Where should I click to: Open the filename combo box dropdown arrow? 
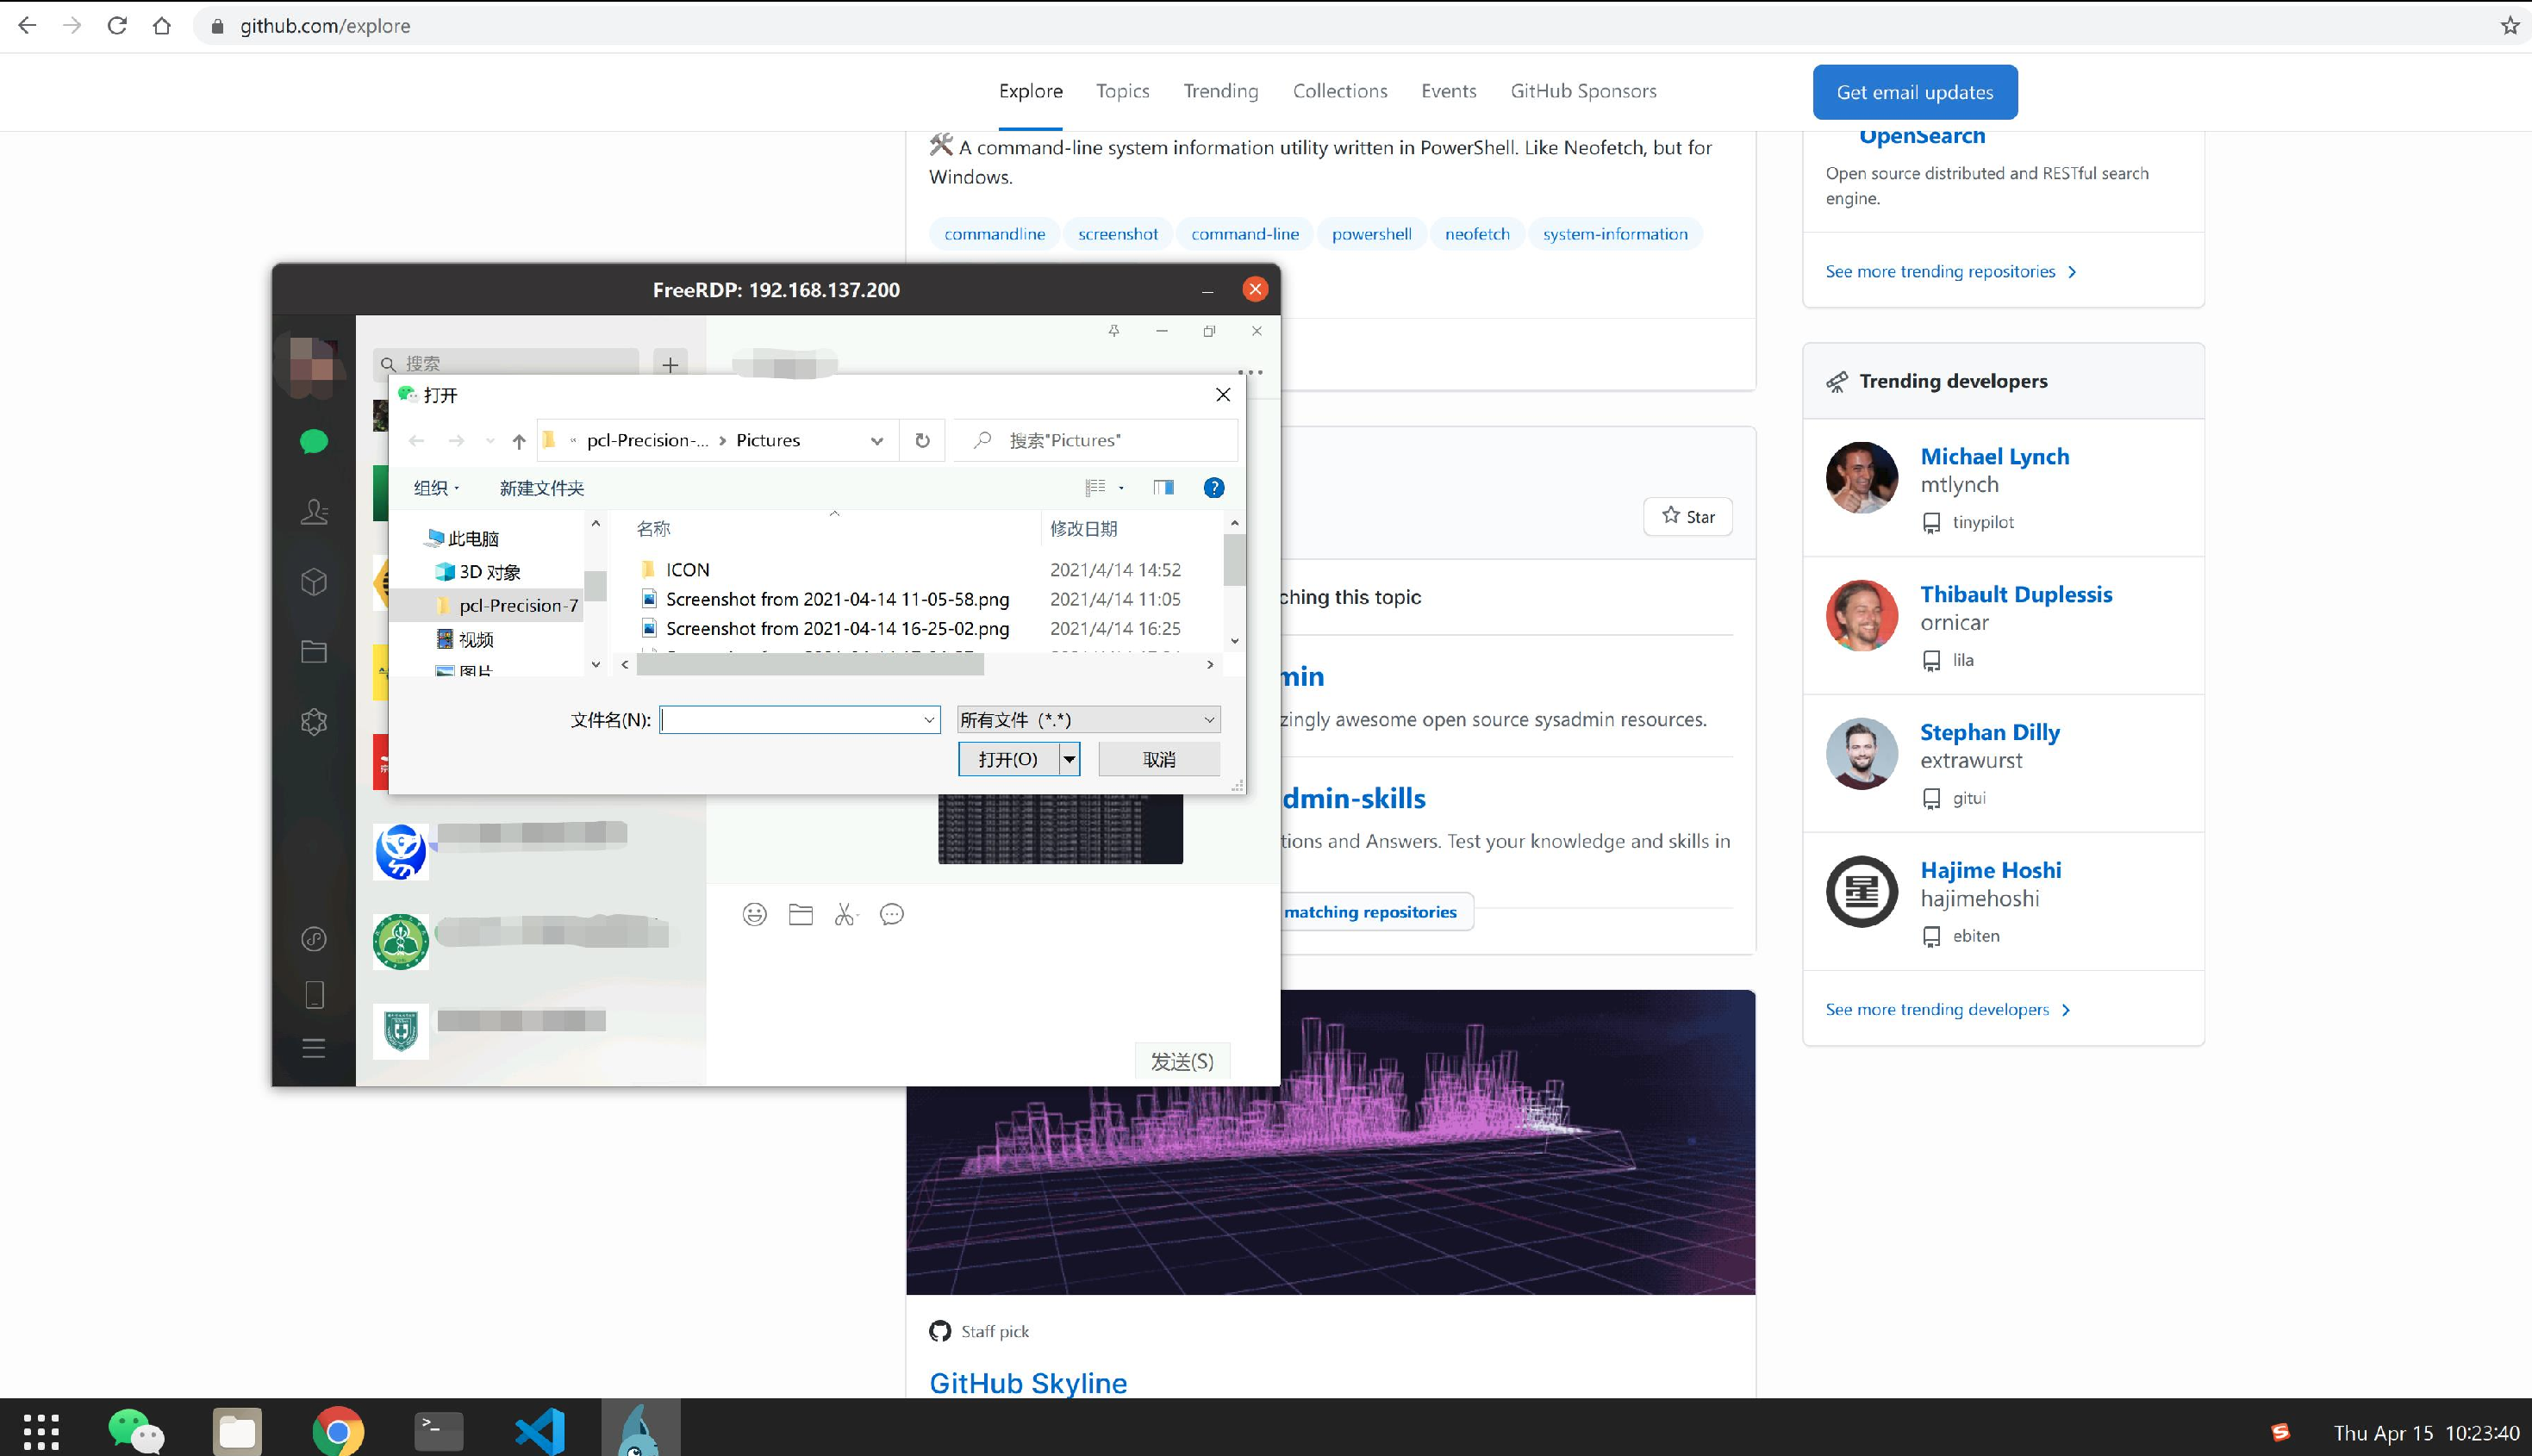[928, 719]
